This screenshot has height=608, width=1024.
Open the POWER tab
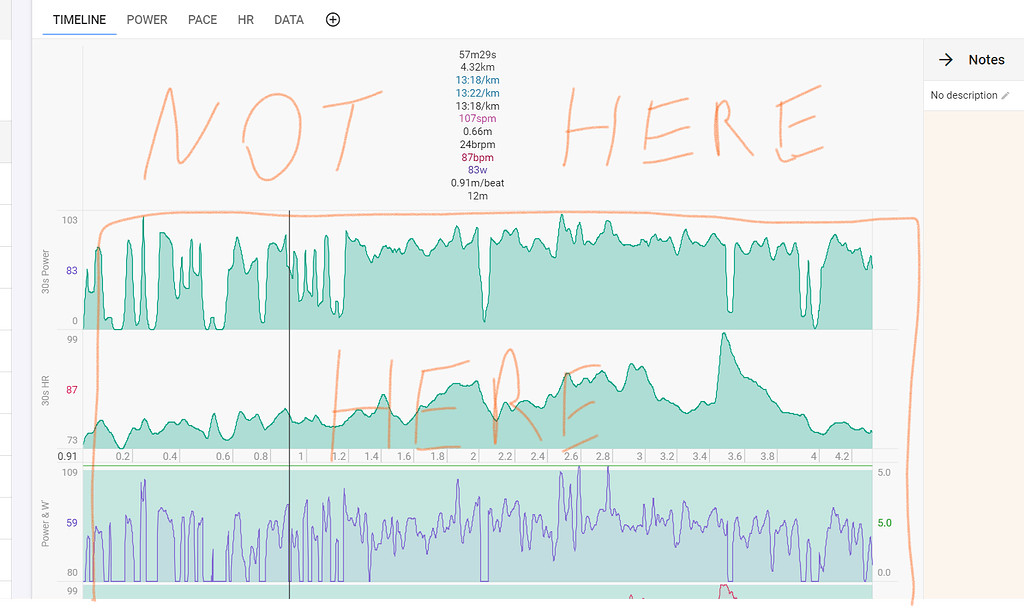coord(147,20)
